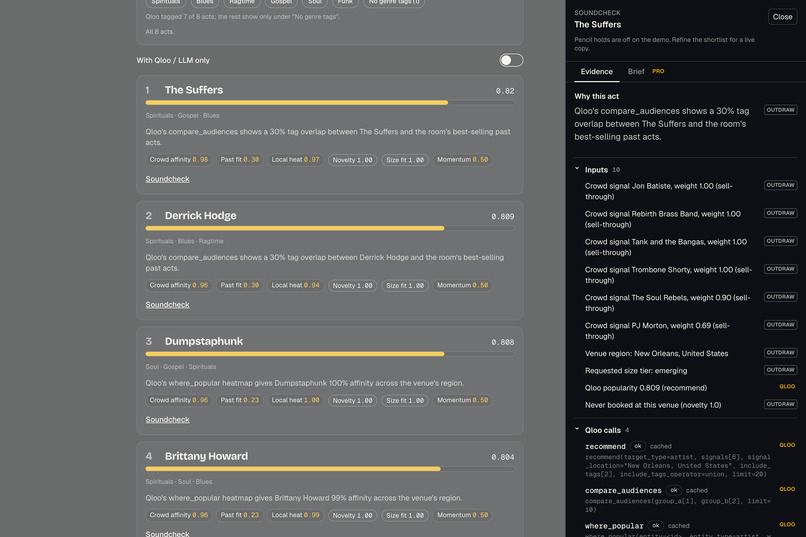Click OUTDRAW badge on Jon Batiste signal
The height and width of the screenshot is (537, 806).
click(x=780, y=185)
